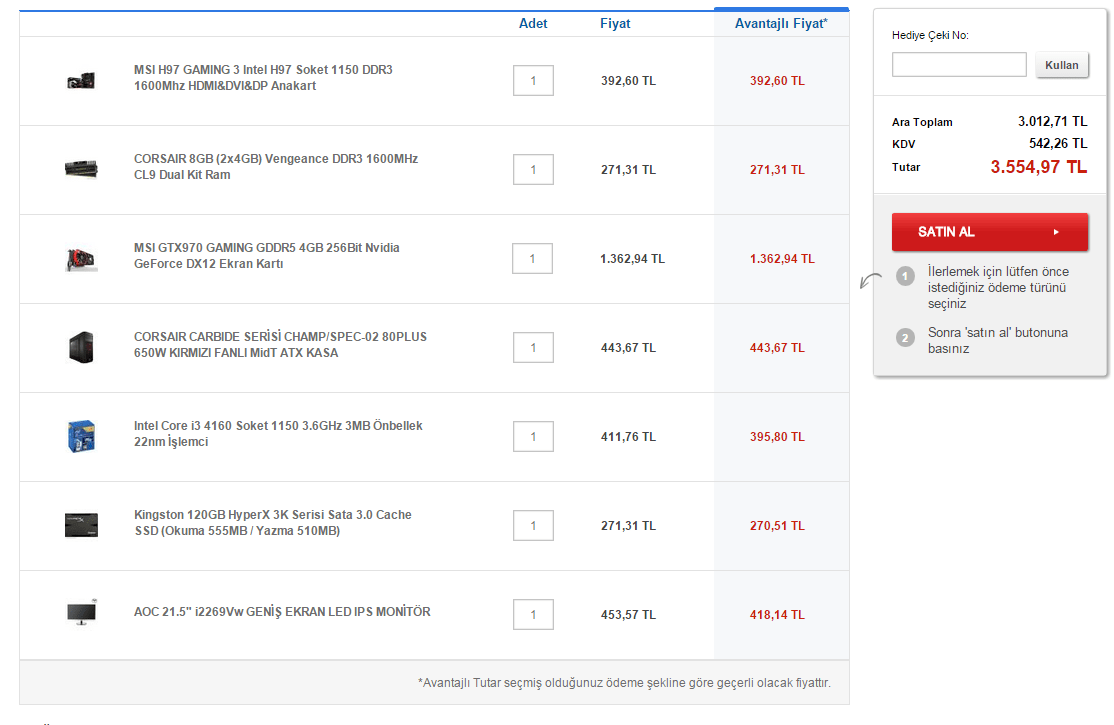This screenshot has width=1114, height=725.
Task: Click the Hediye Çeki No label
Action: (x=930, y=35)
